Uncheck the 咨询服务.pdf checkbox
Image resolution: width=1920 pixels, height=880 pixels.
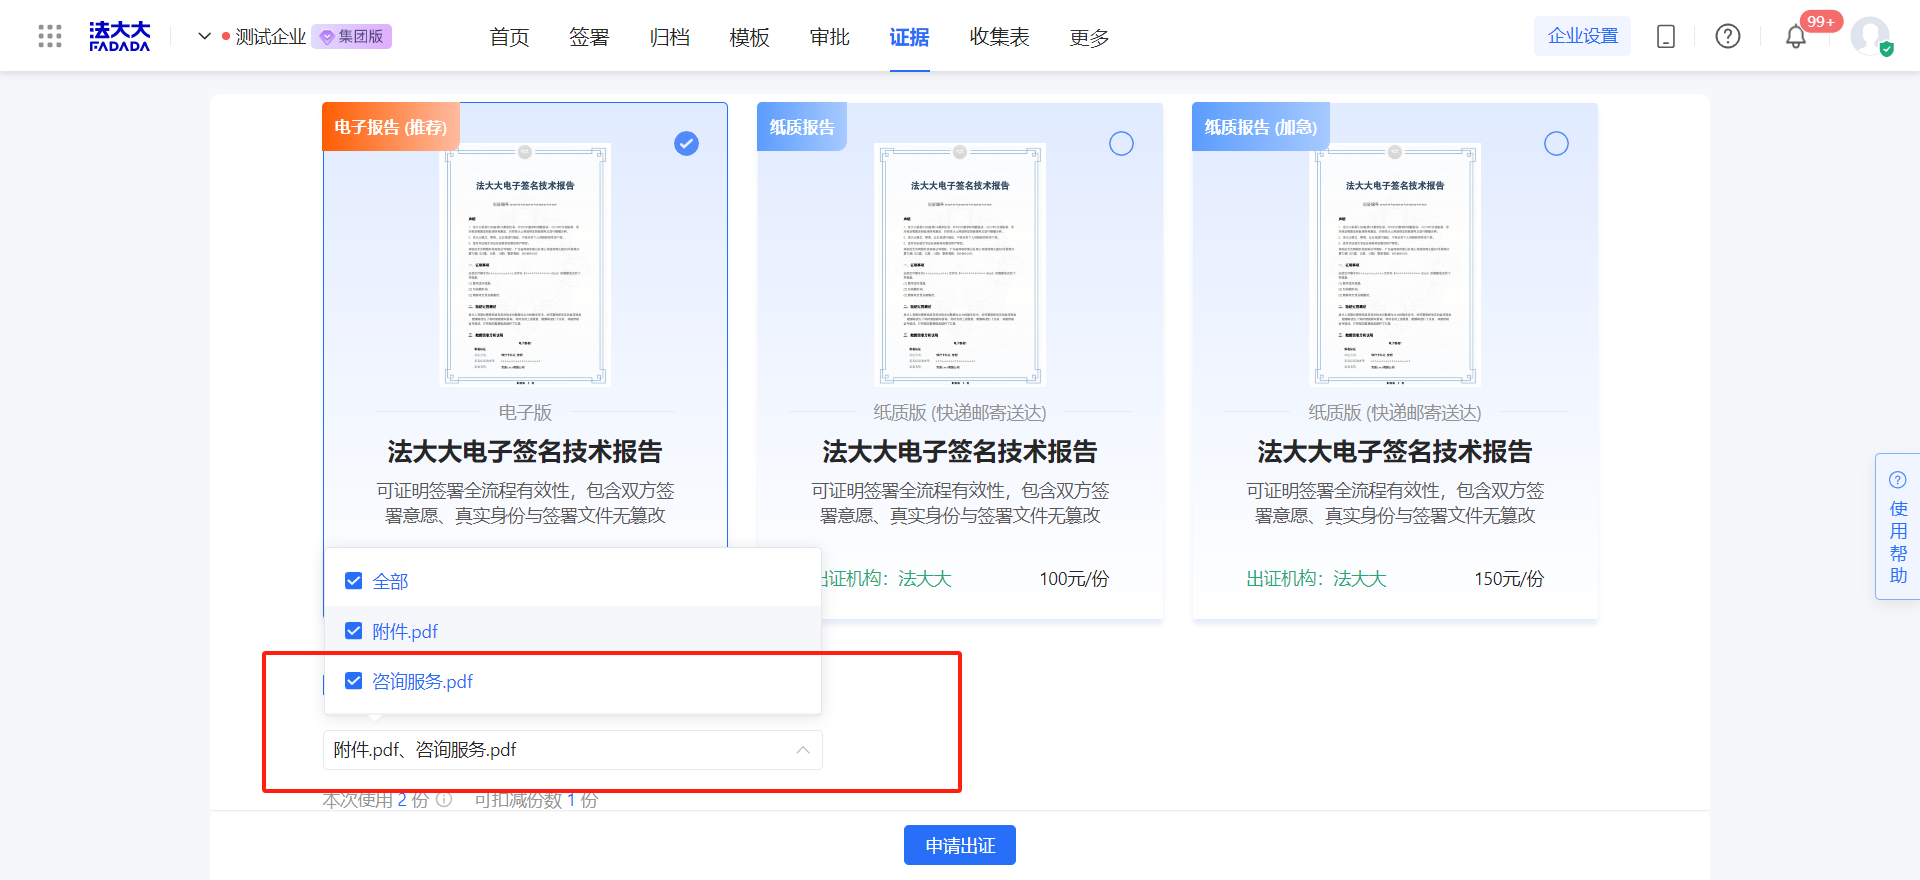tap(353, 681)
